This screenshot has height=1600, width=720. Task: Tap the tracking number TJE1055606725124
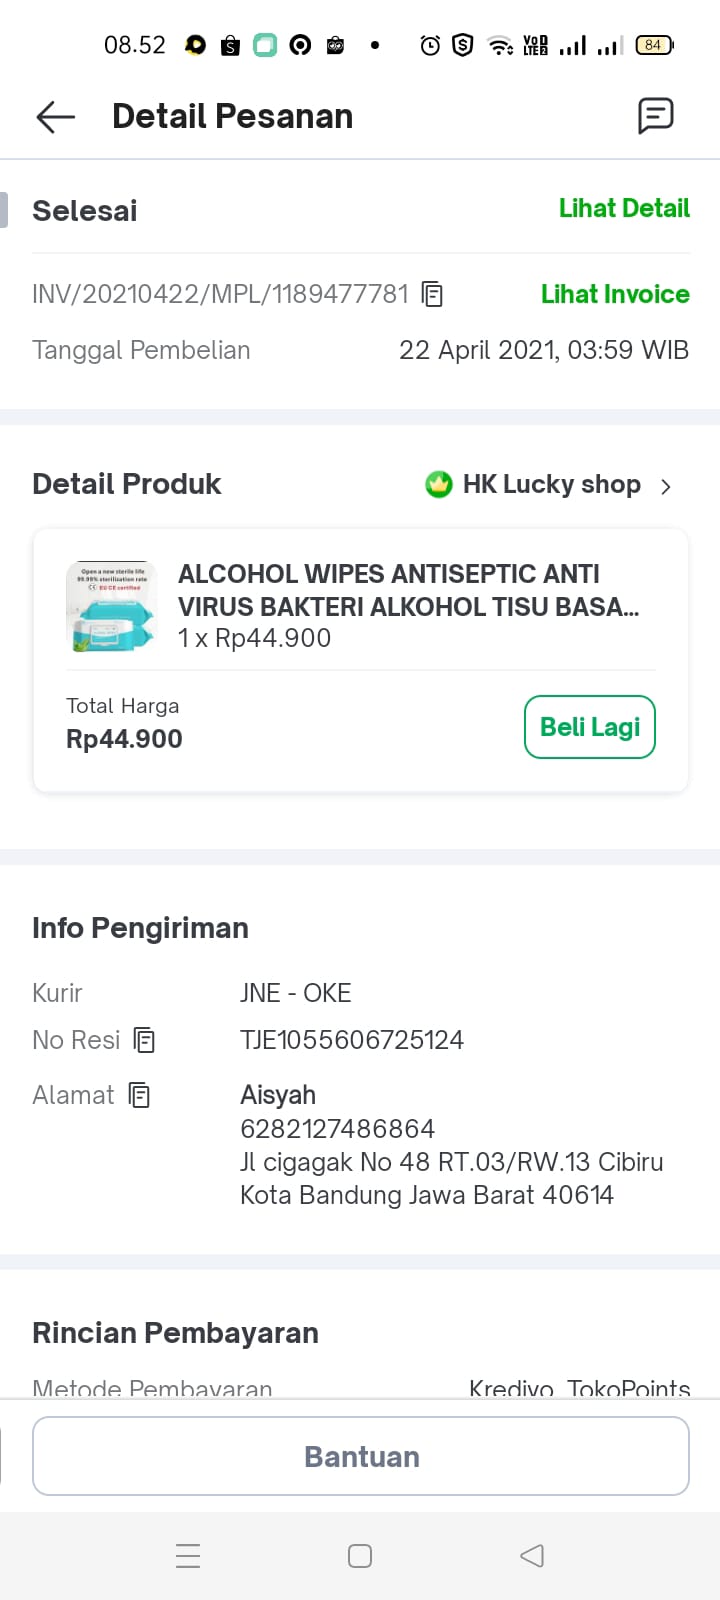(352, 1040)
